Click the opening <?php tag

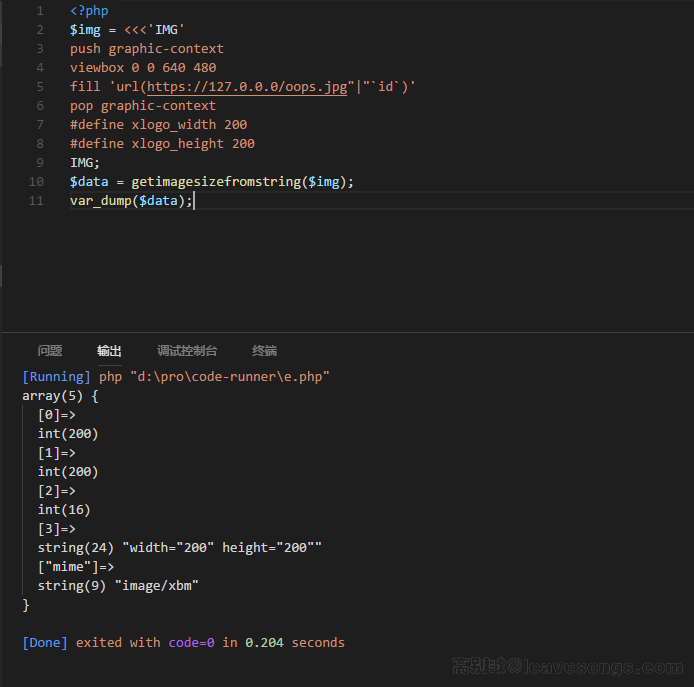click(x=89, y=11)
